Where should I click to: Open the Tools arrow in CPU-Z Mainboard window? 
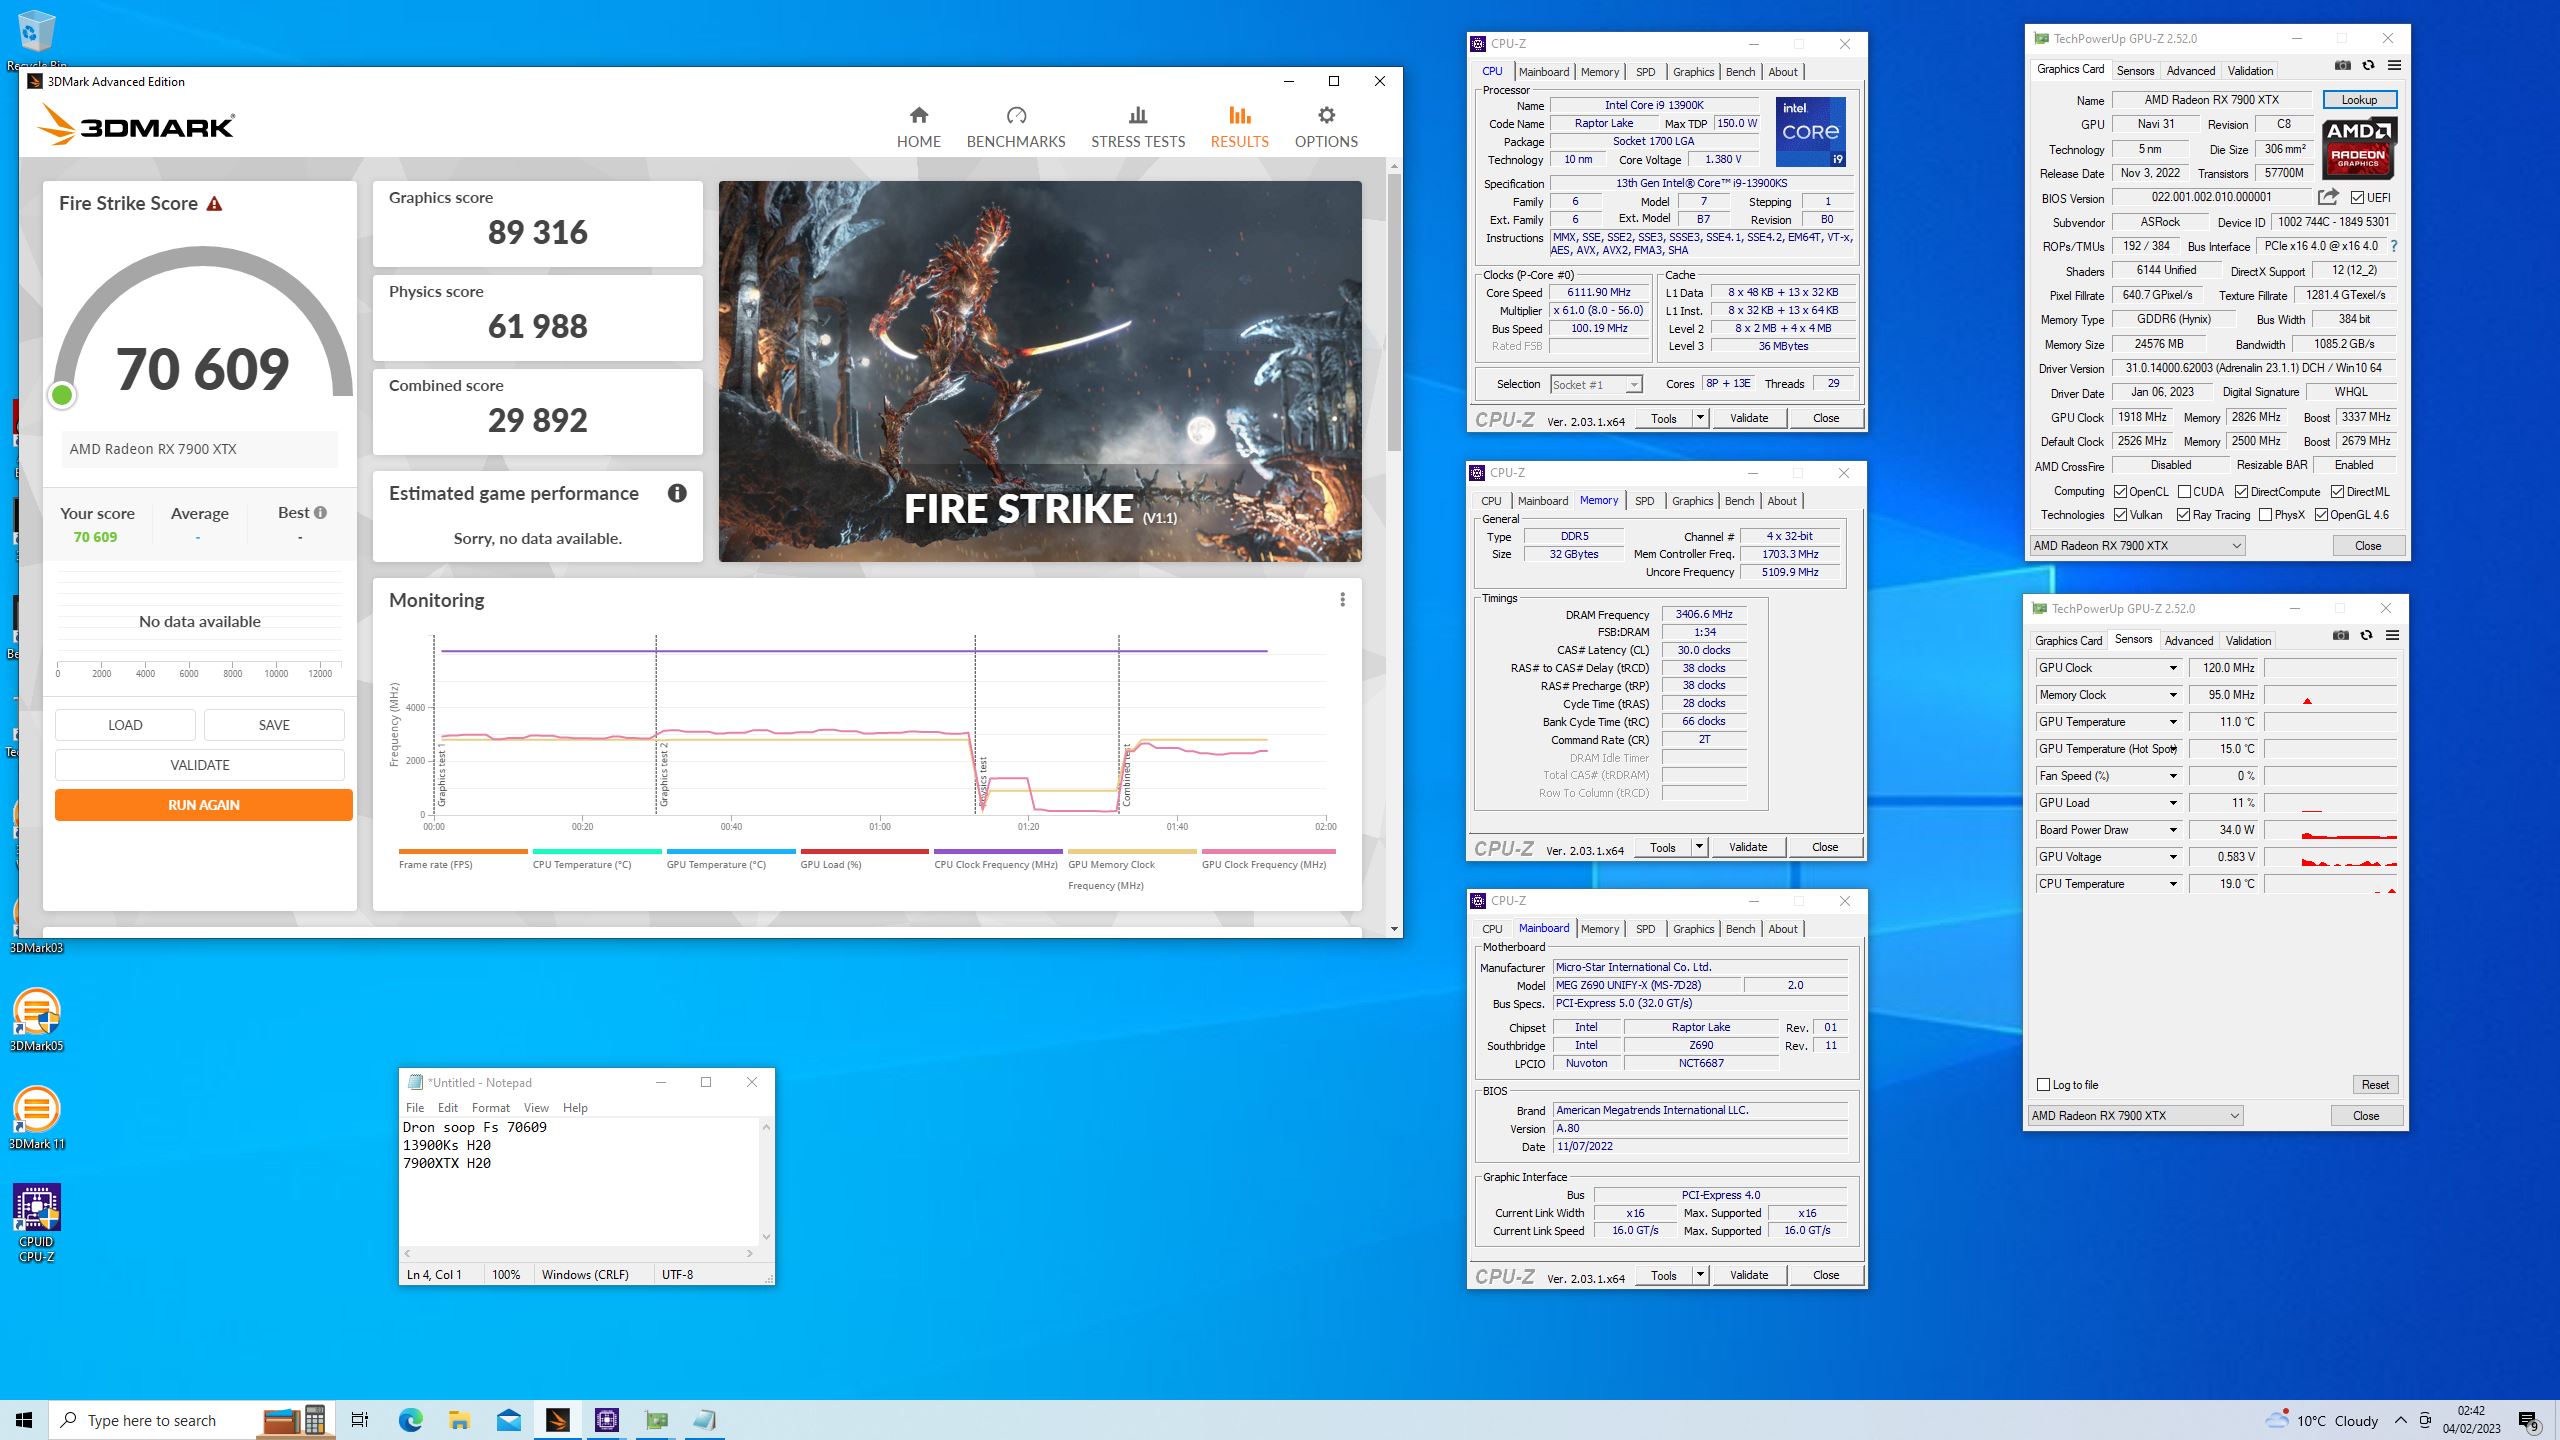pyautogui.click(x=1699, y=1275)
